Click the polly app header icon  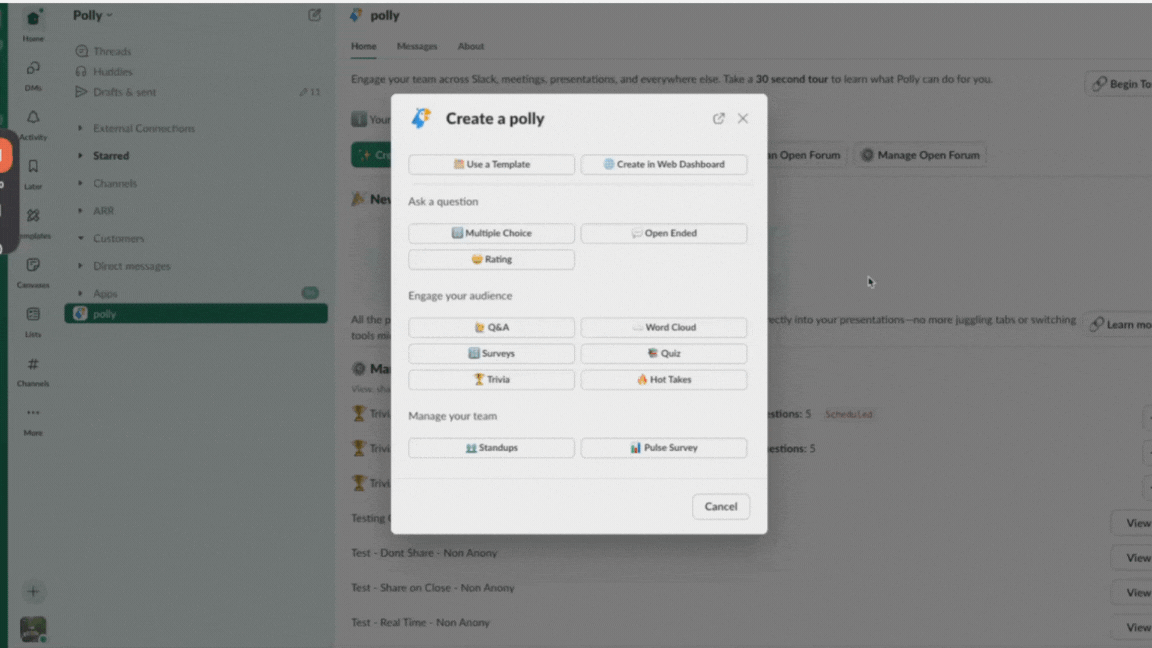(356, 15)
